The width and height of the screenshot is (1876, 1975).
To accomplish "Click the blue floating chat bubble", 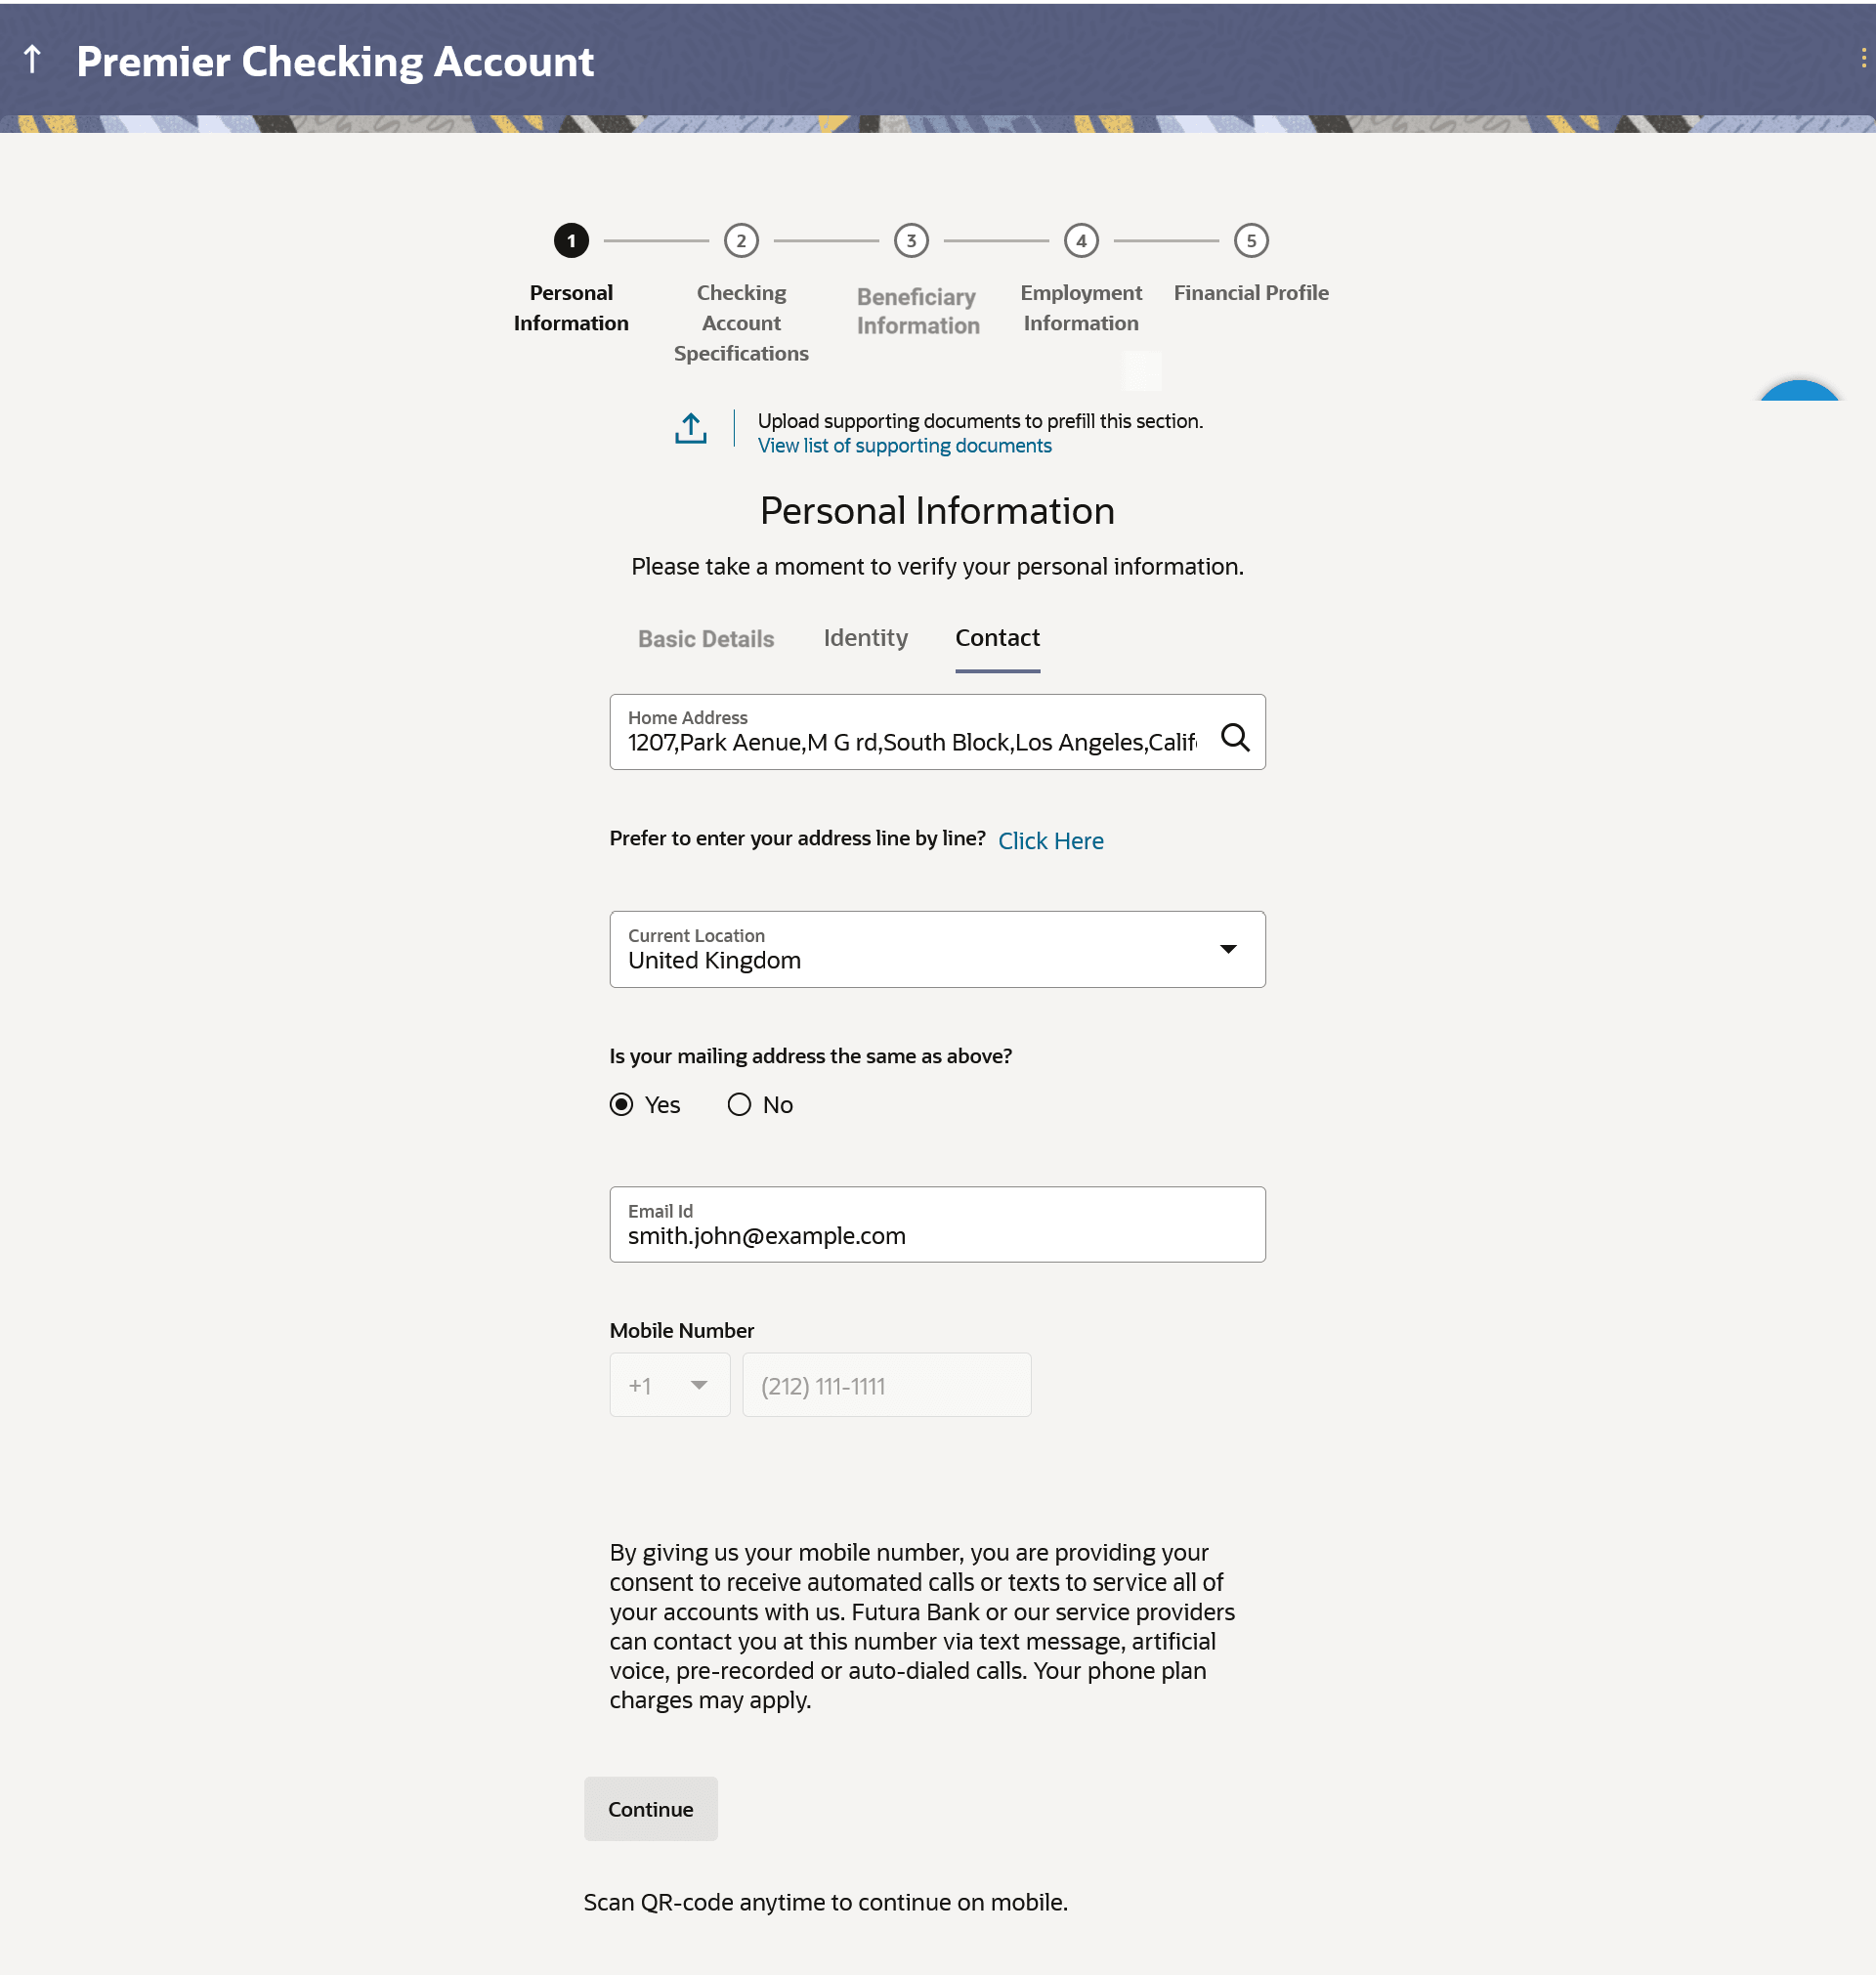I will [x=1798, y=392].
